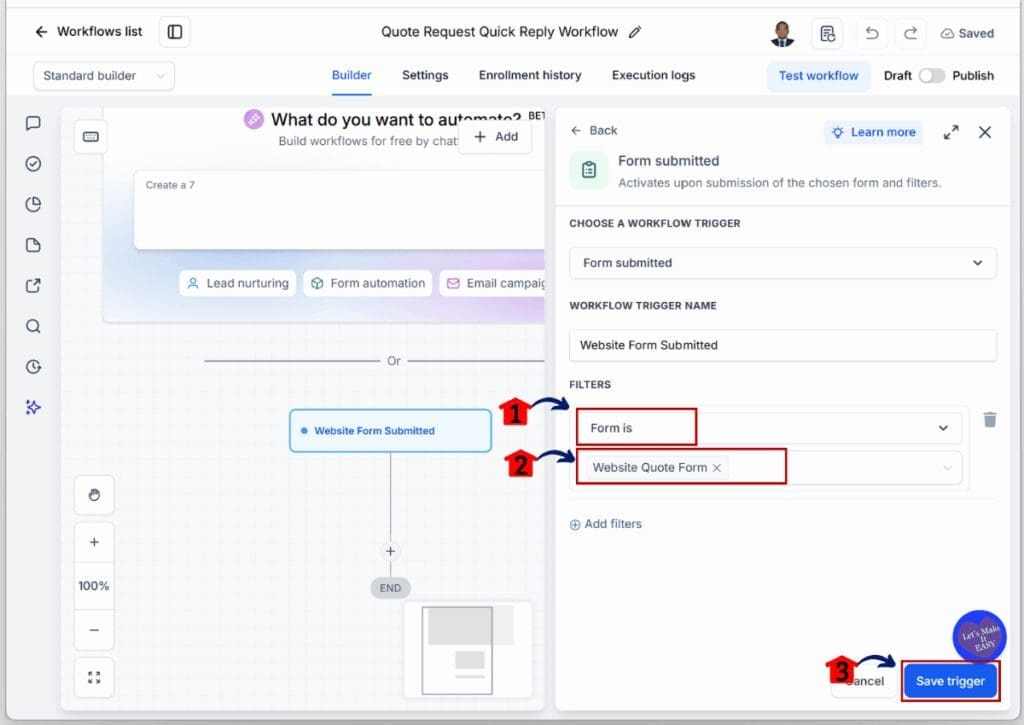Image resolution: width=1024 pixels, height=725 pixels.
Task: Edit workflow name with pencil icon
Action: (x=635, y=32)
